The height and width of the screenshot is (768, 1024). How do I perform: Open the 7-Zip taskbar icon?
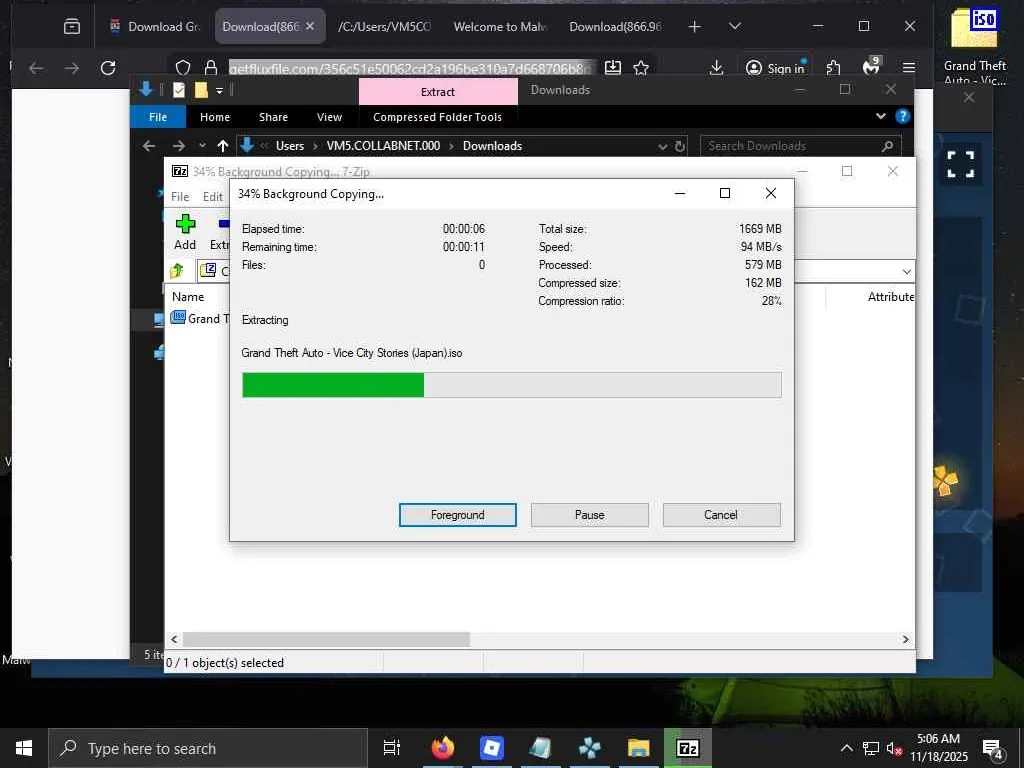(687, 748)
